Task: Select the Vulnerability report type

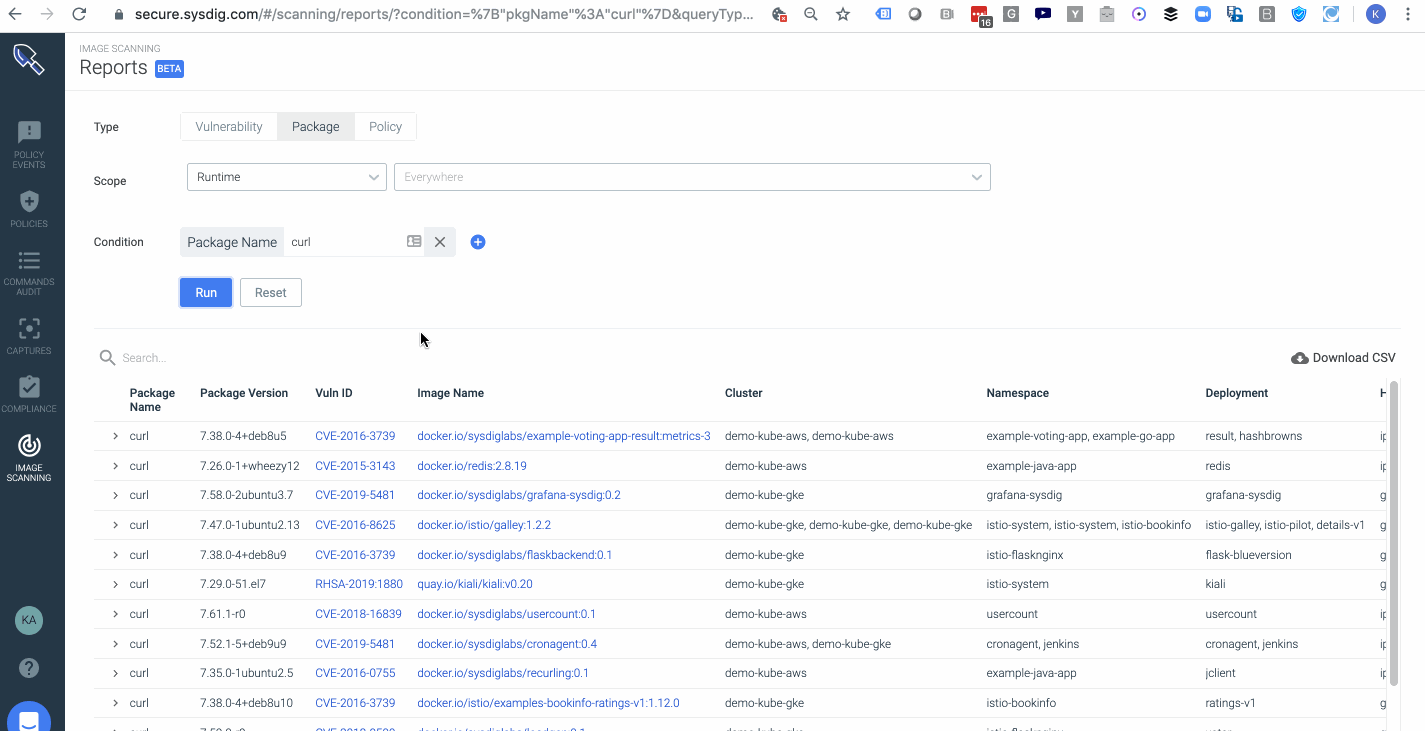Action: coord(229,127)
